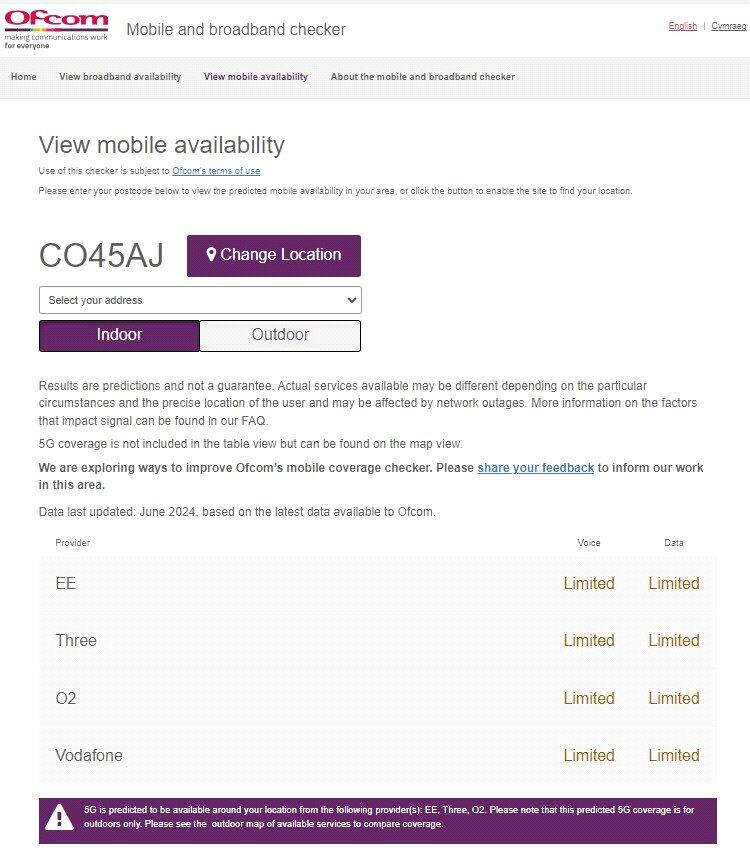Switch to Outdoor coverage view

[280, 335]
